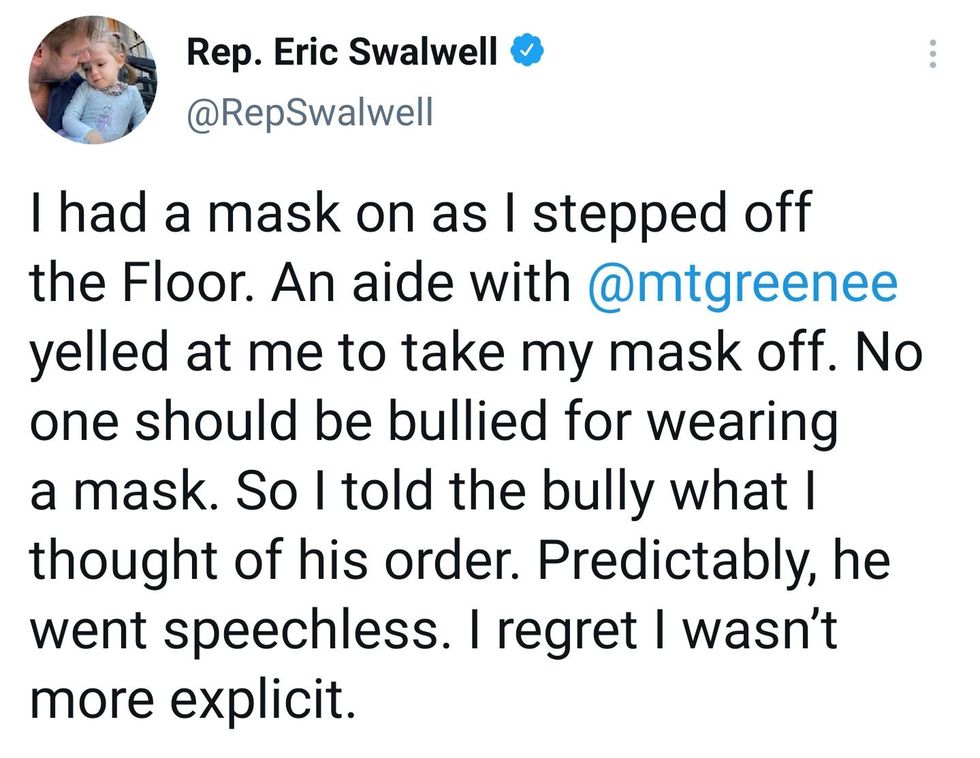Click the display name Rep. Eric Swalwell

click(343, 52)
